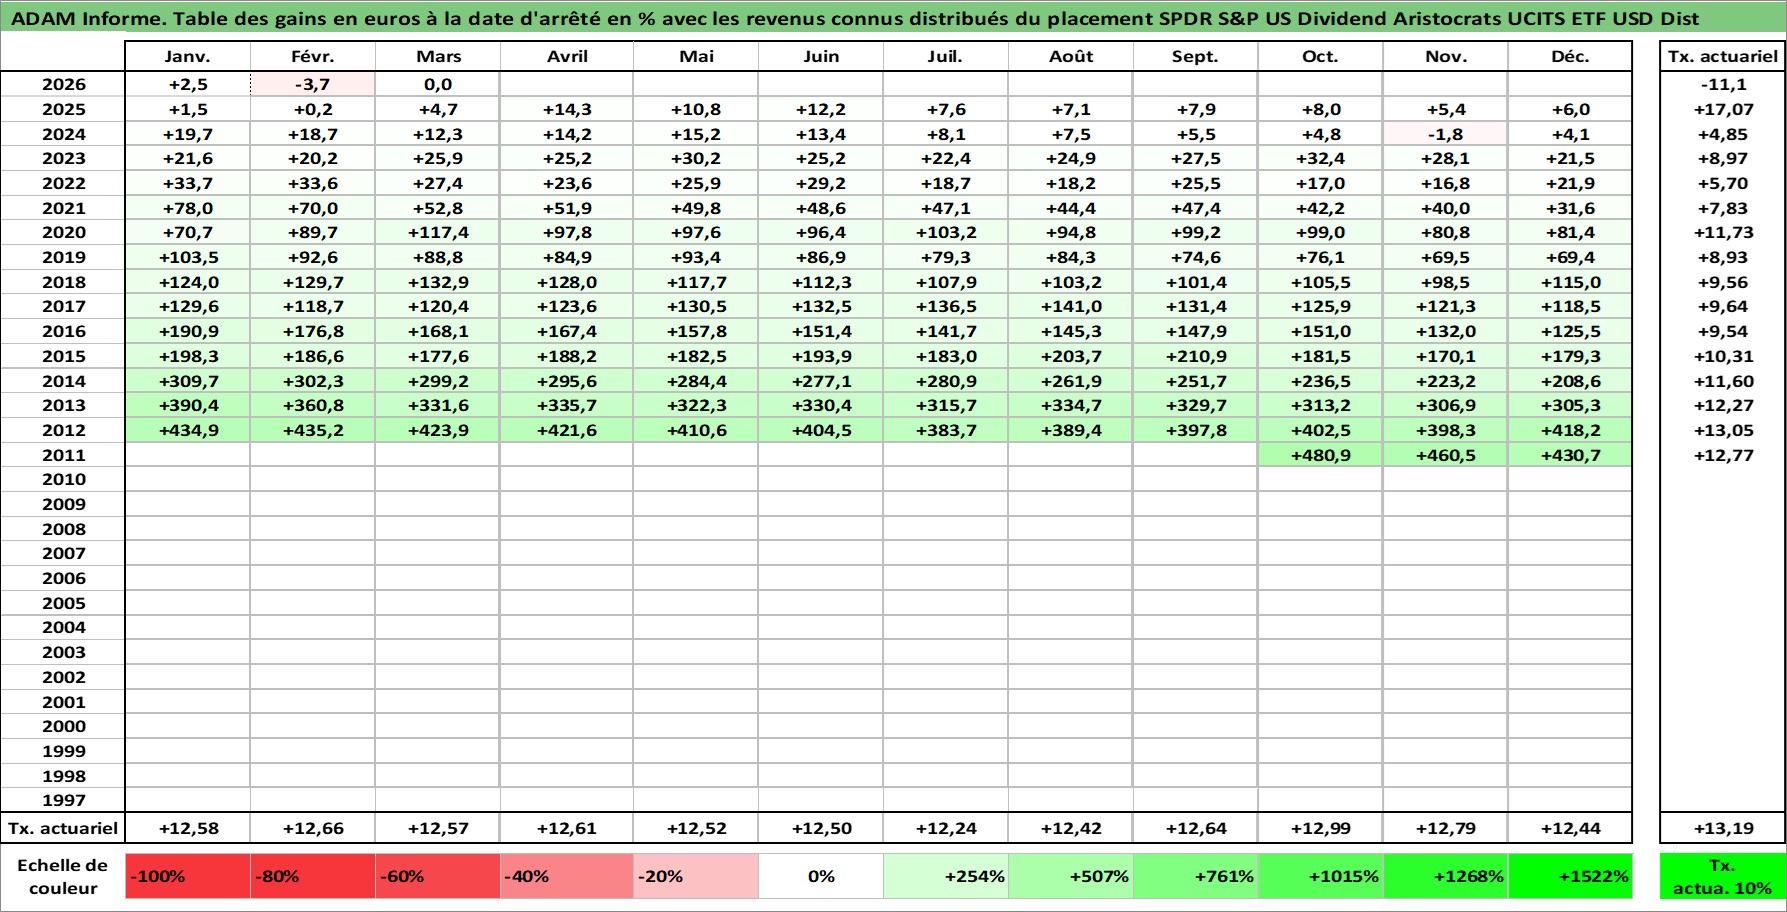Select the 'Avril' column header
1787x912 pixels.
[567, 56]
